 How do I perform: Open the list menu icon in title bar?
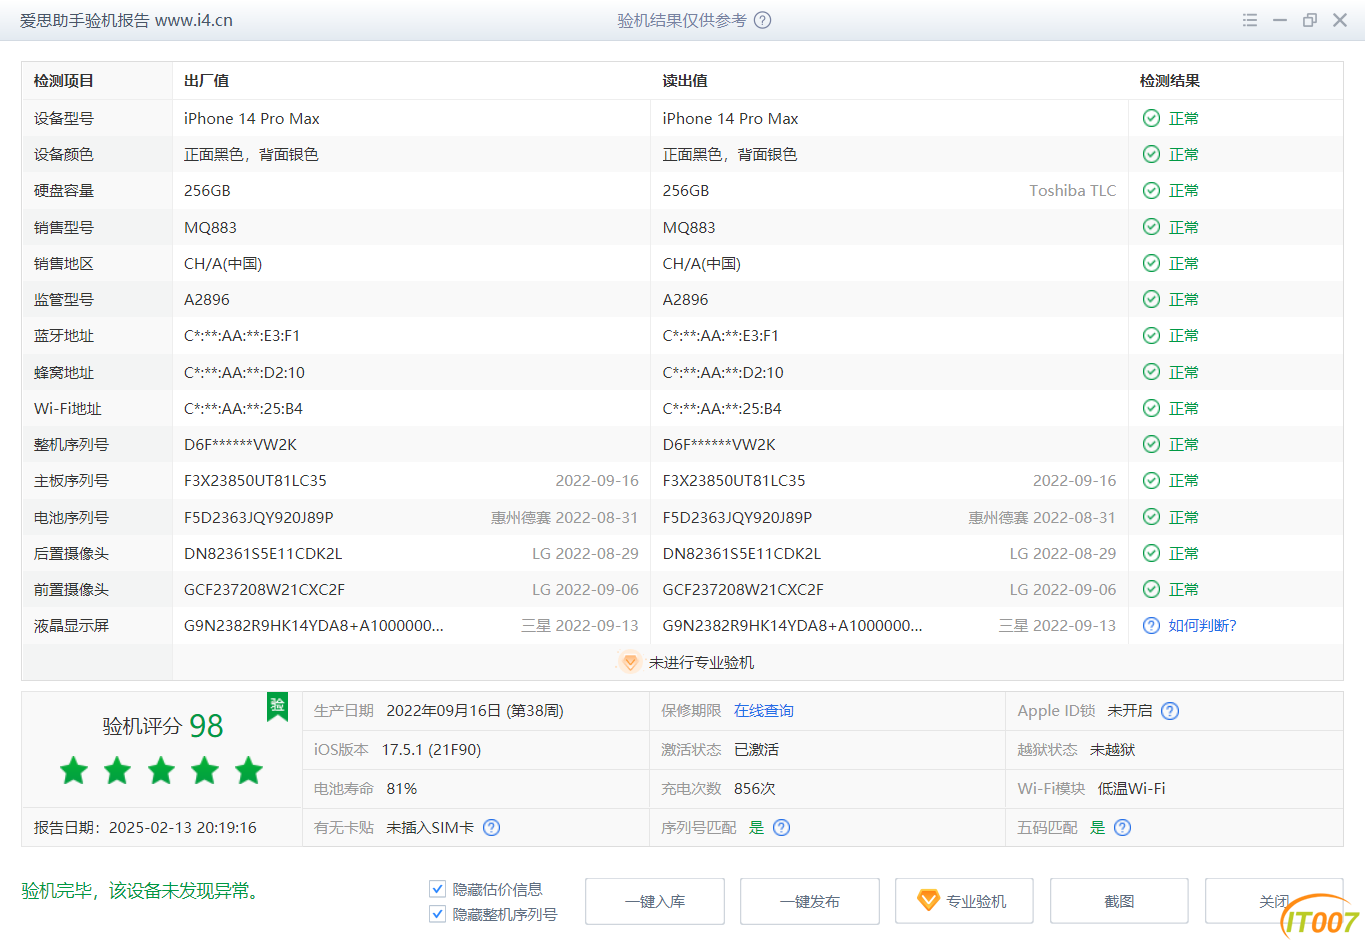click(x=1250, y=20)
